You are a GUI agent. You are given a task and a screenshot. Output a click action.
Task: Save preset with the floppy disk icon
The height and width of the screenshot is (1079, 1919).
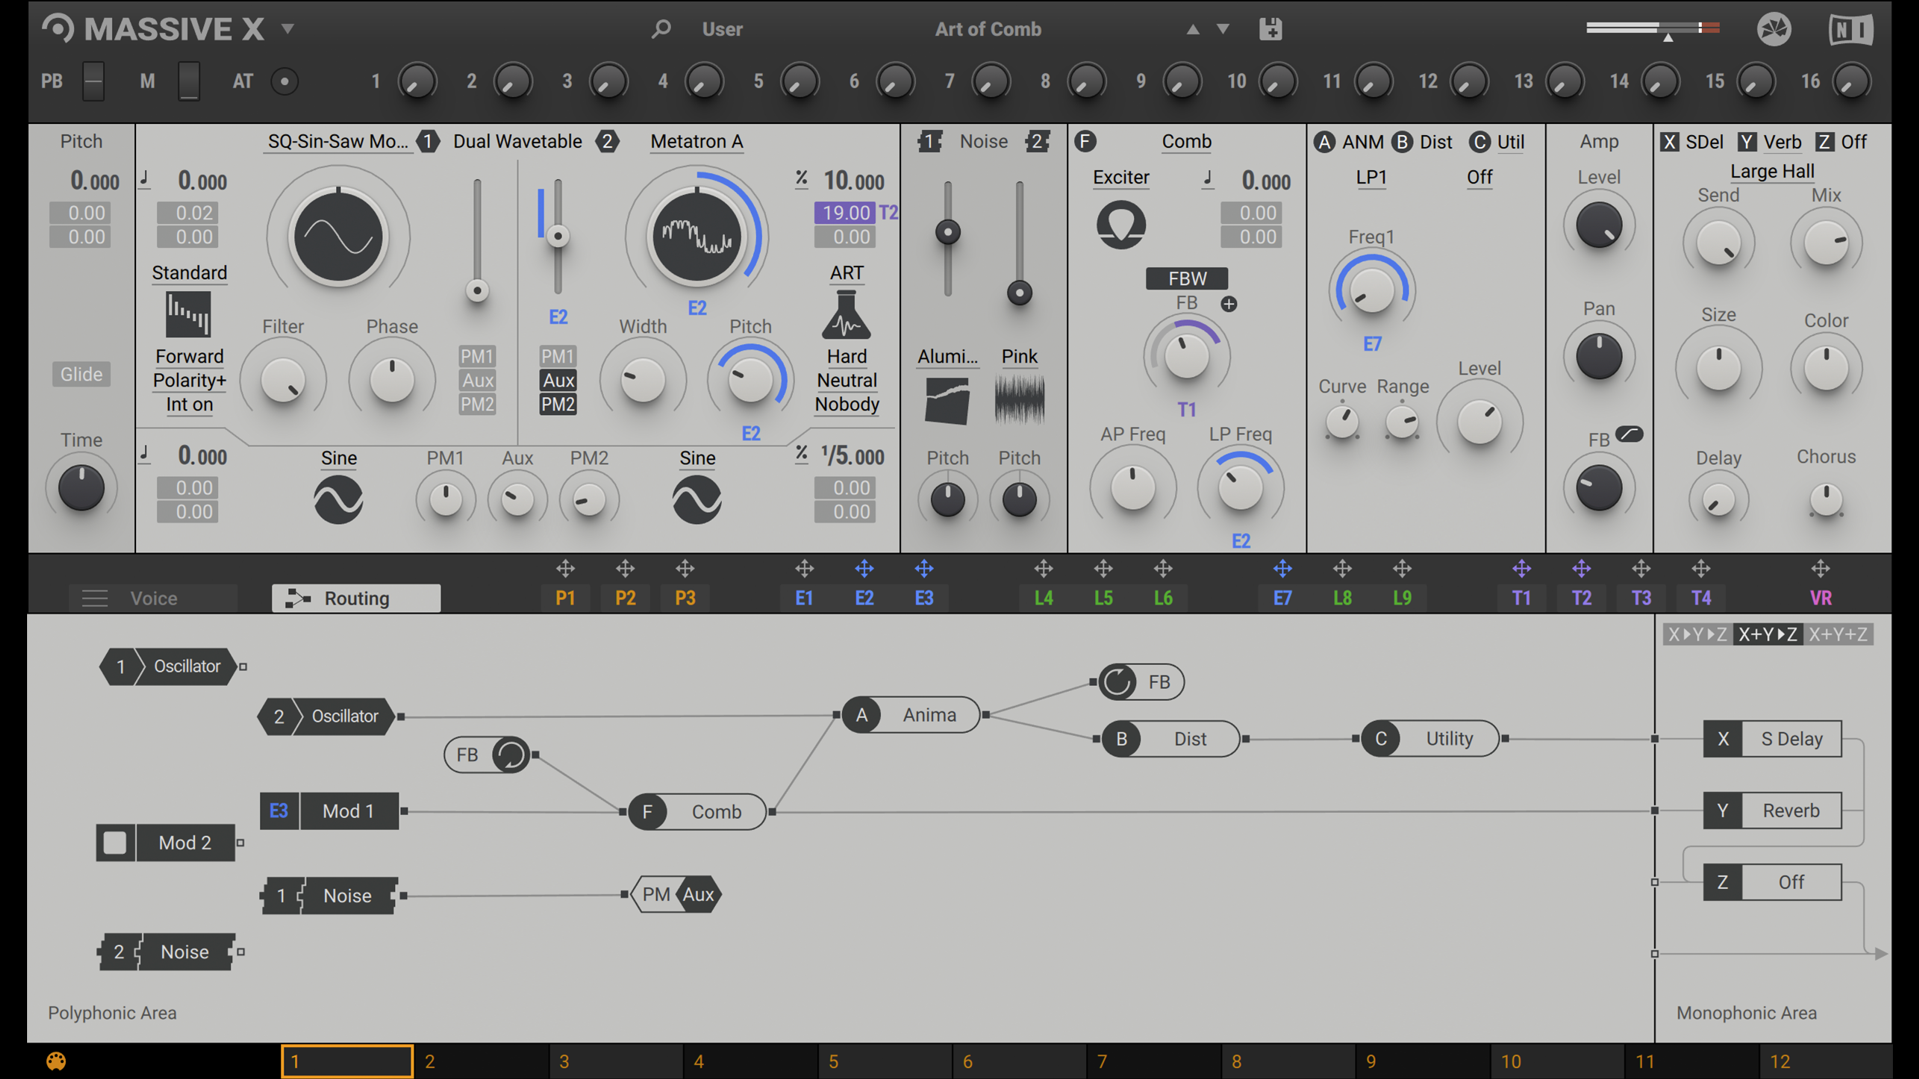click(1270, 29)
